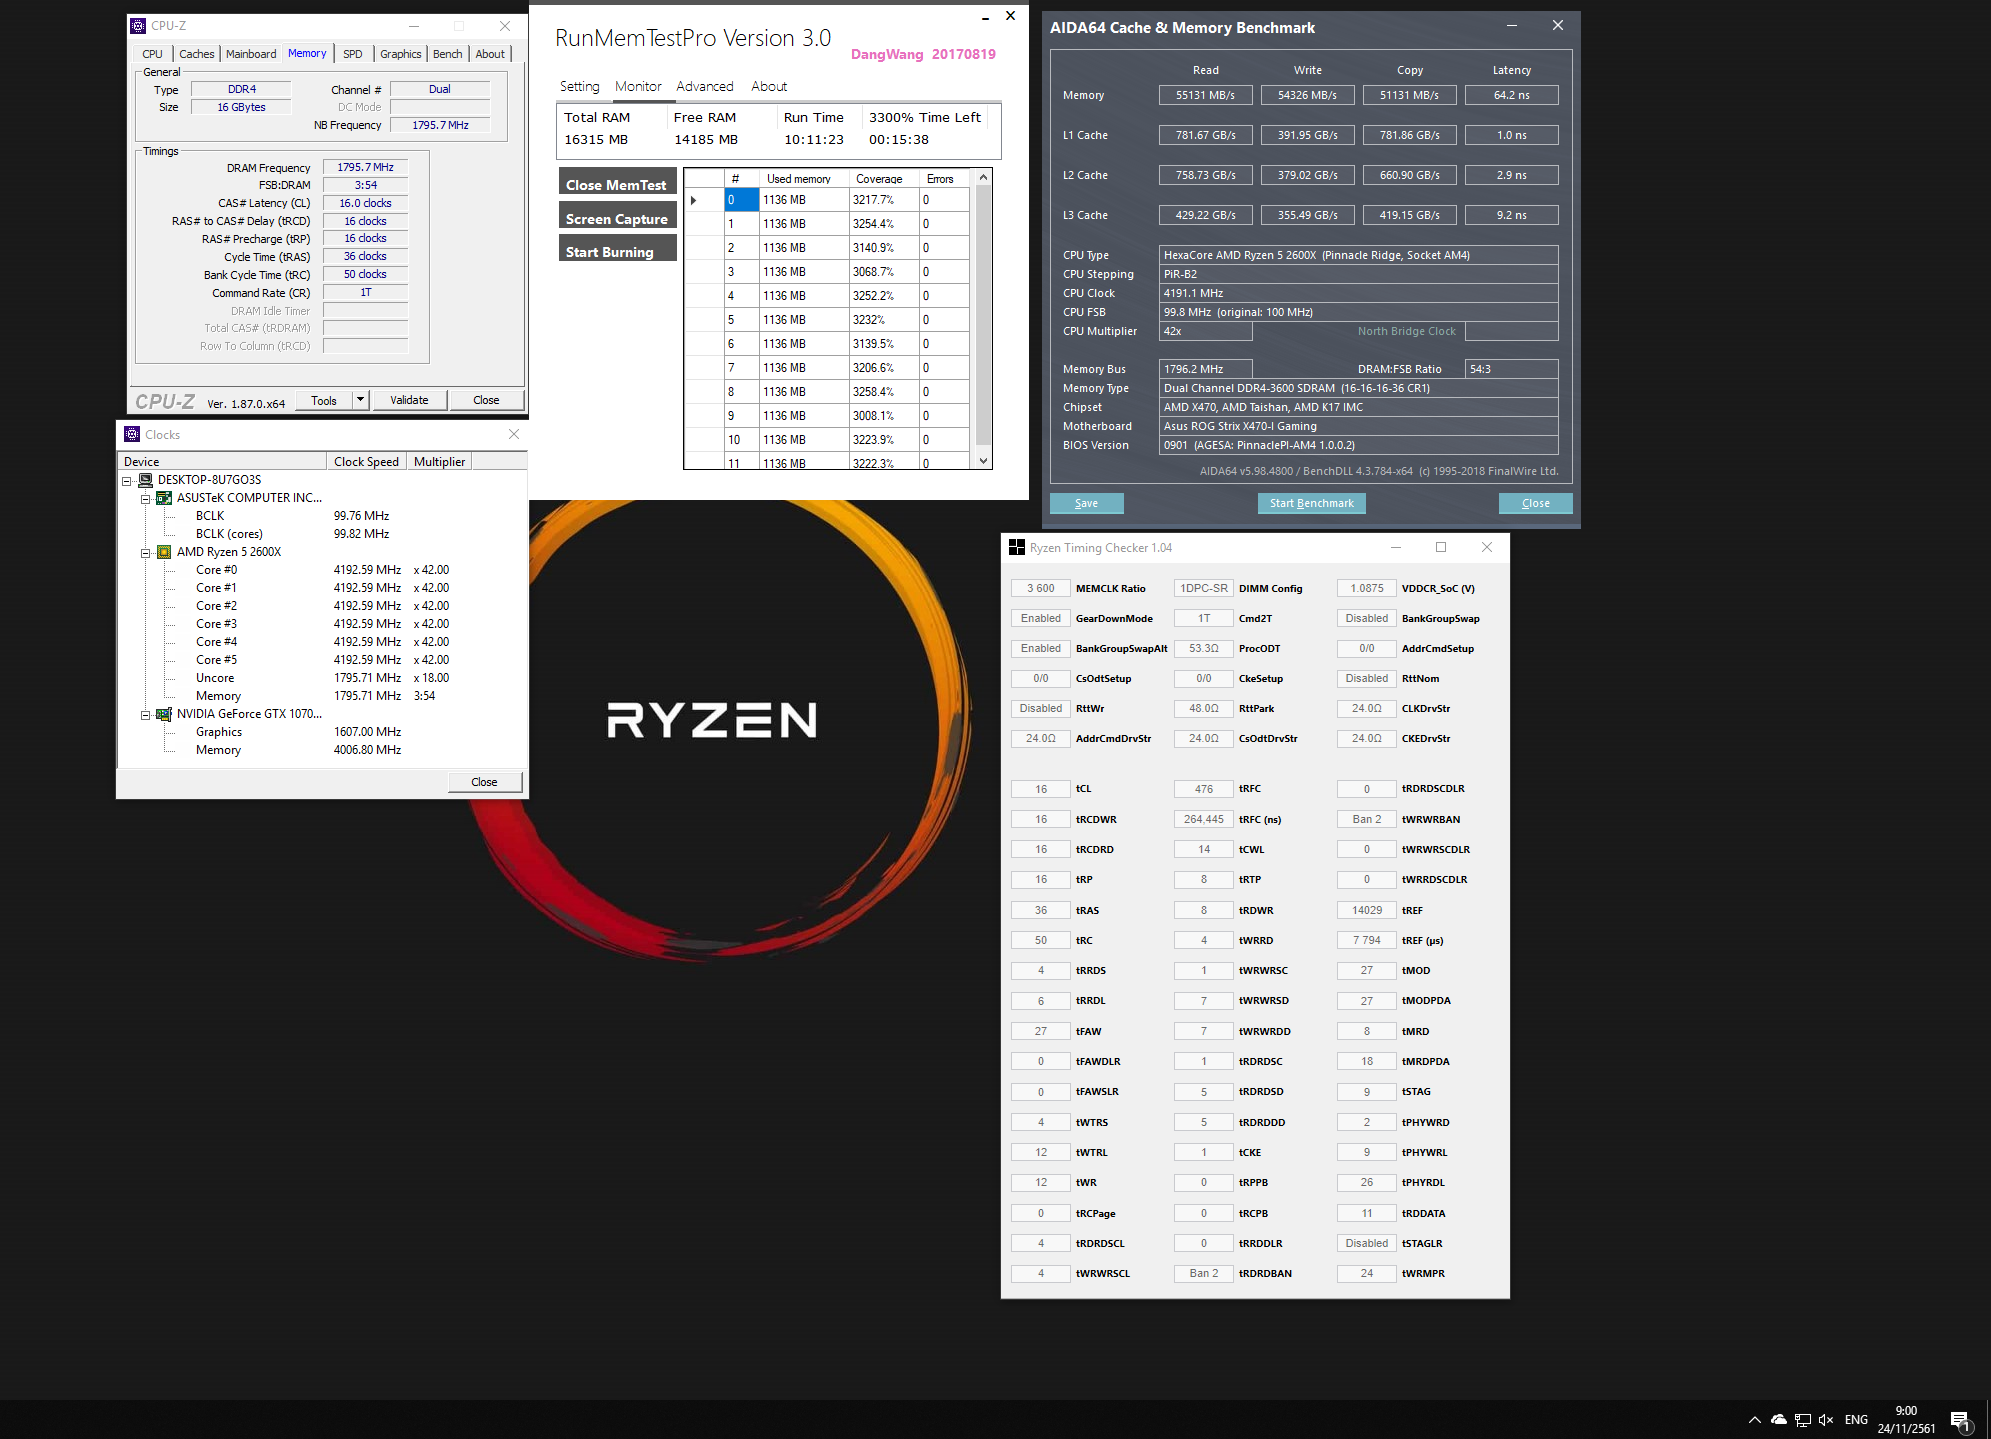Click the DESKTOP-8U7GO3S computer icon
This screenshot has height=1439, width=1991.
pos(145,480)
